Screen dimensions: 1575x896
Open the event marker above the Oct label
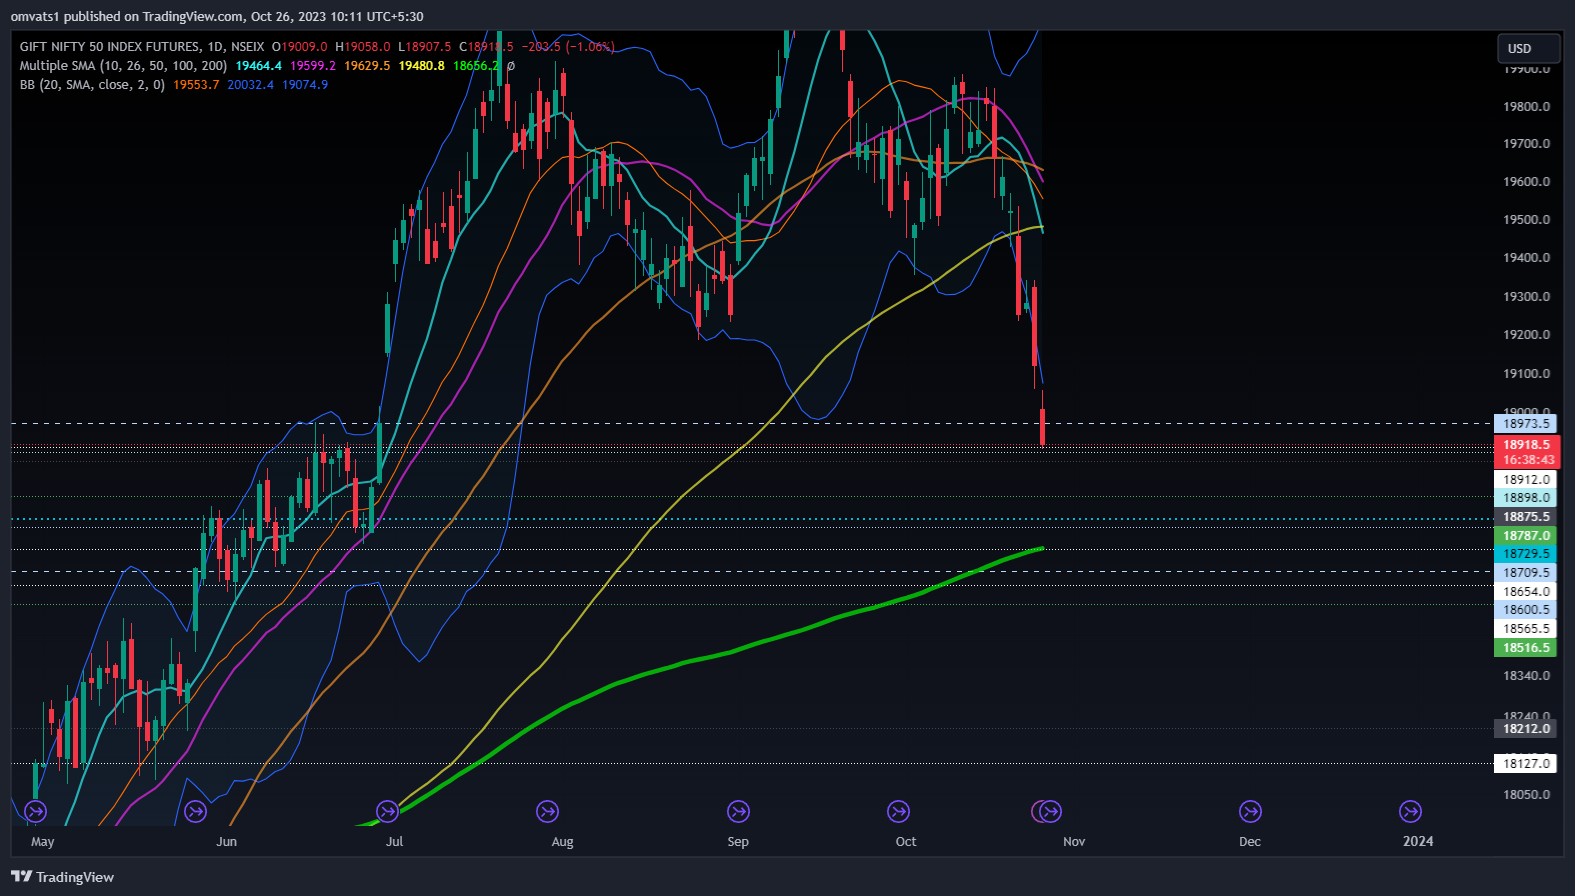pyautogui.click(x=898, y=811)
